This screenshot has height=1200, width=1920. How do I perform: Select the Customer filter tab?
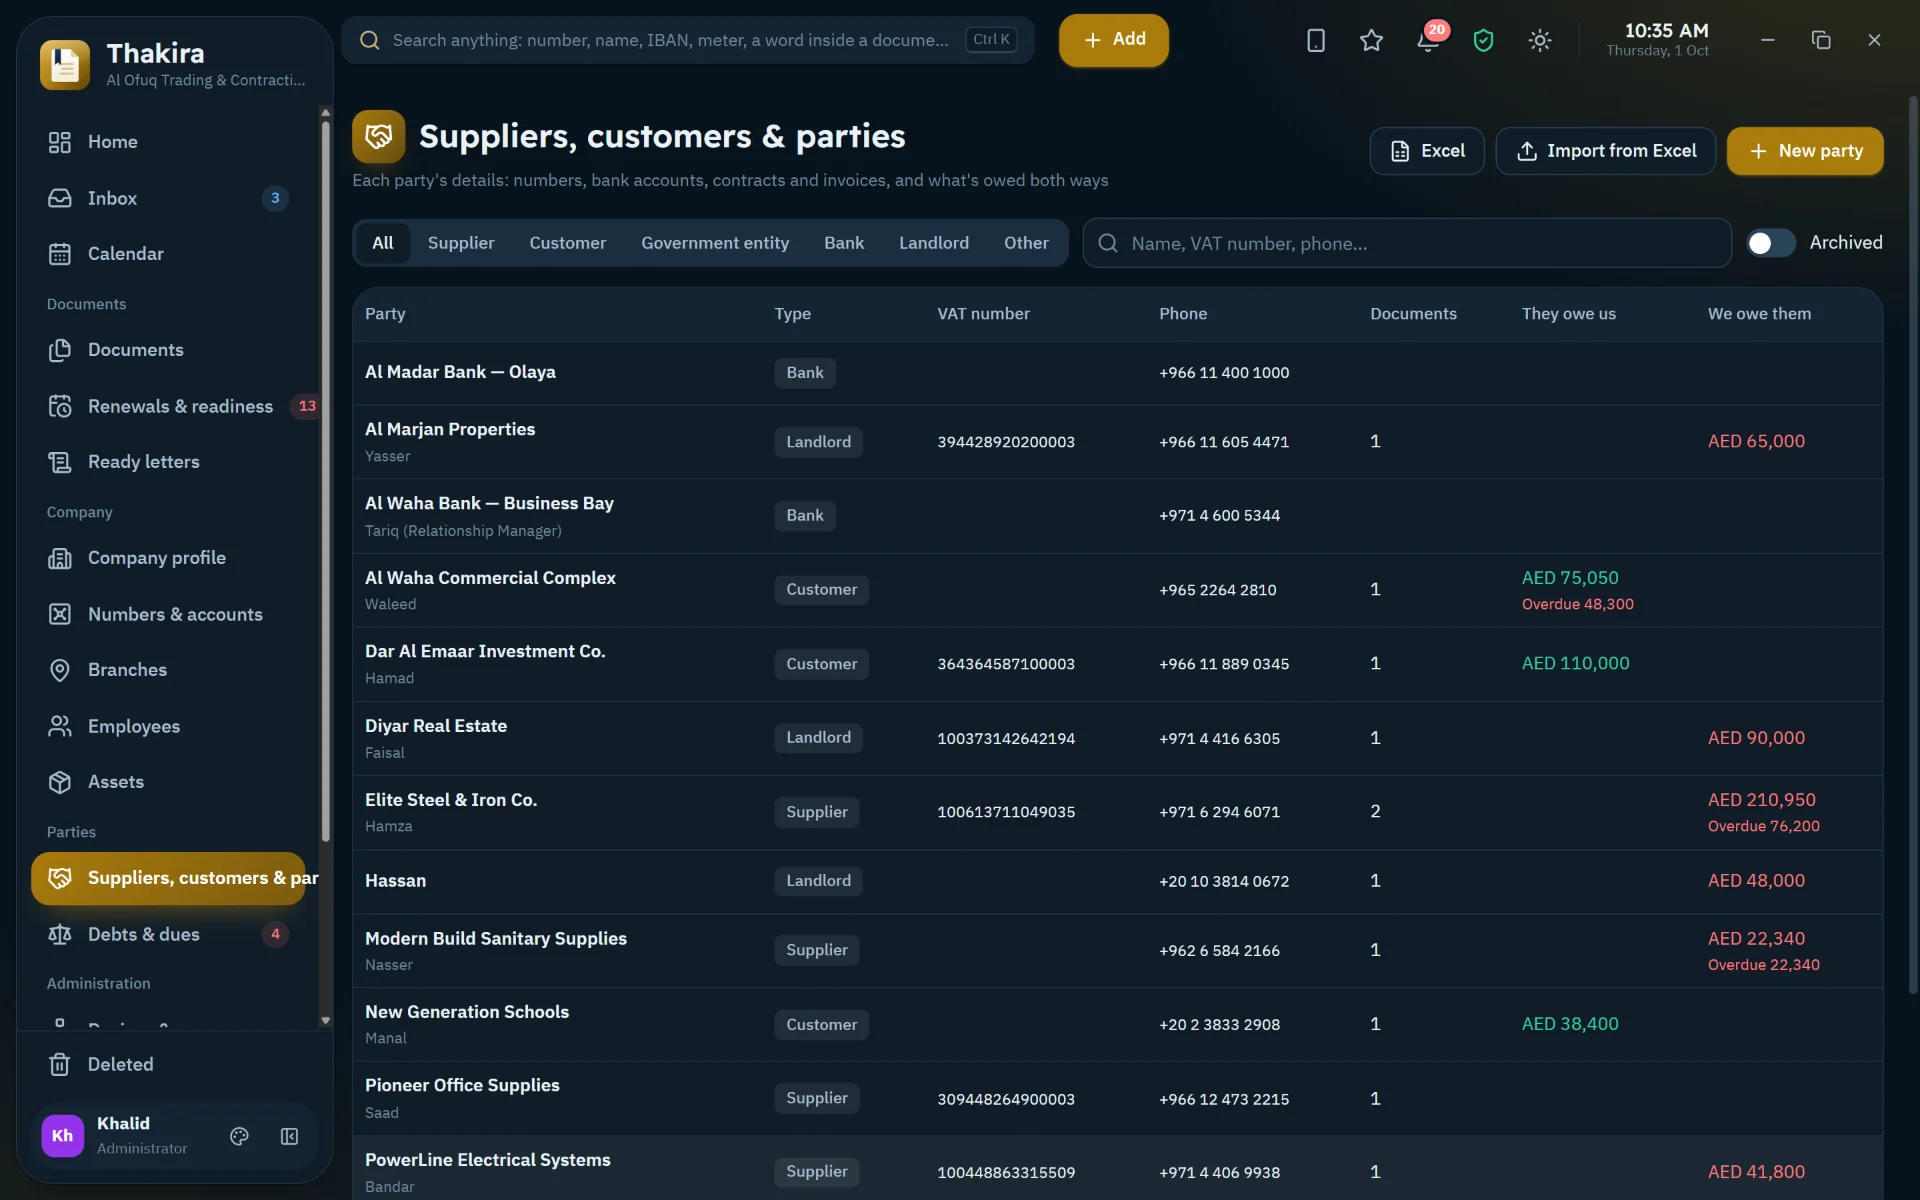pyautogui.click(x=567, y=243)
